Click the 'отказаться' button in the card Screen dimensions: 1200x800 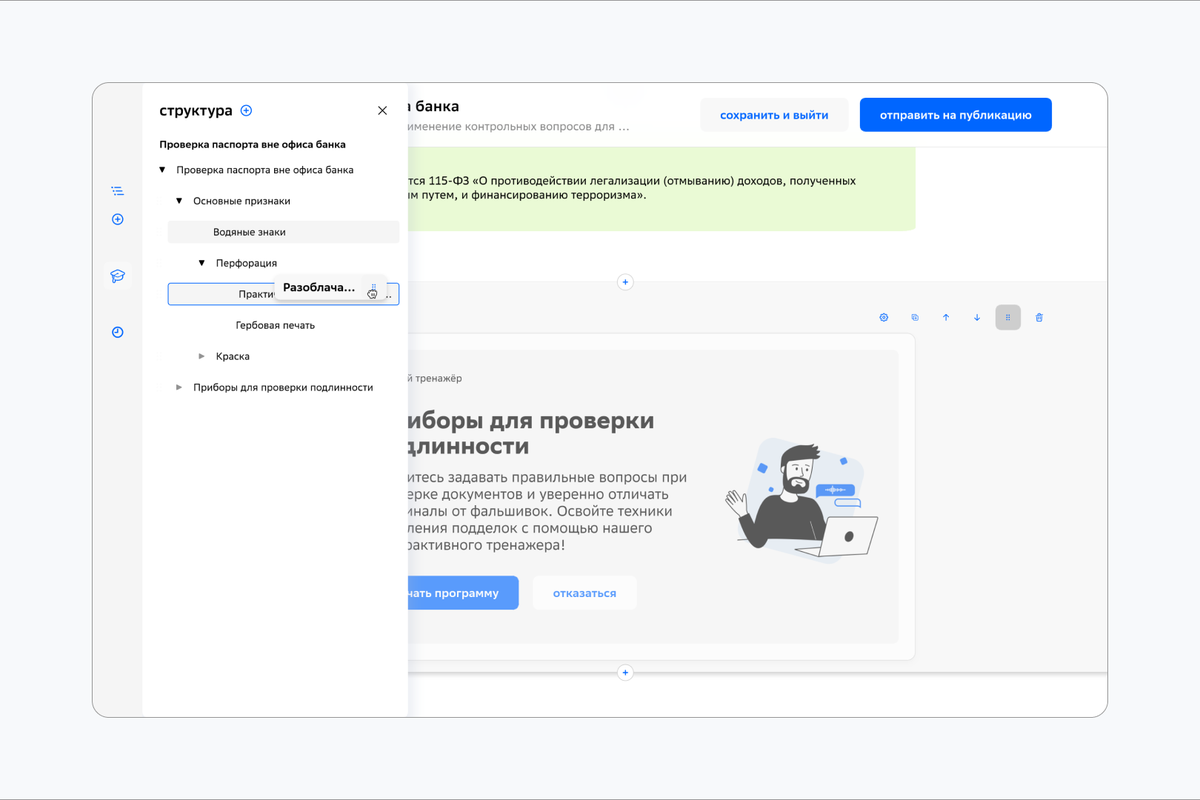coord(584,593)
